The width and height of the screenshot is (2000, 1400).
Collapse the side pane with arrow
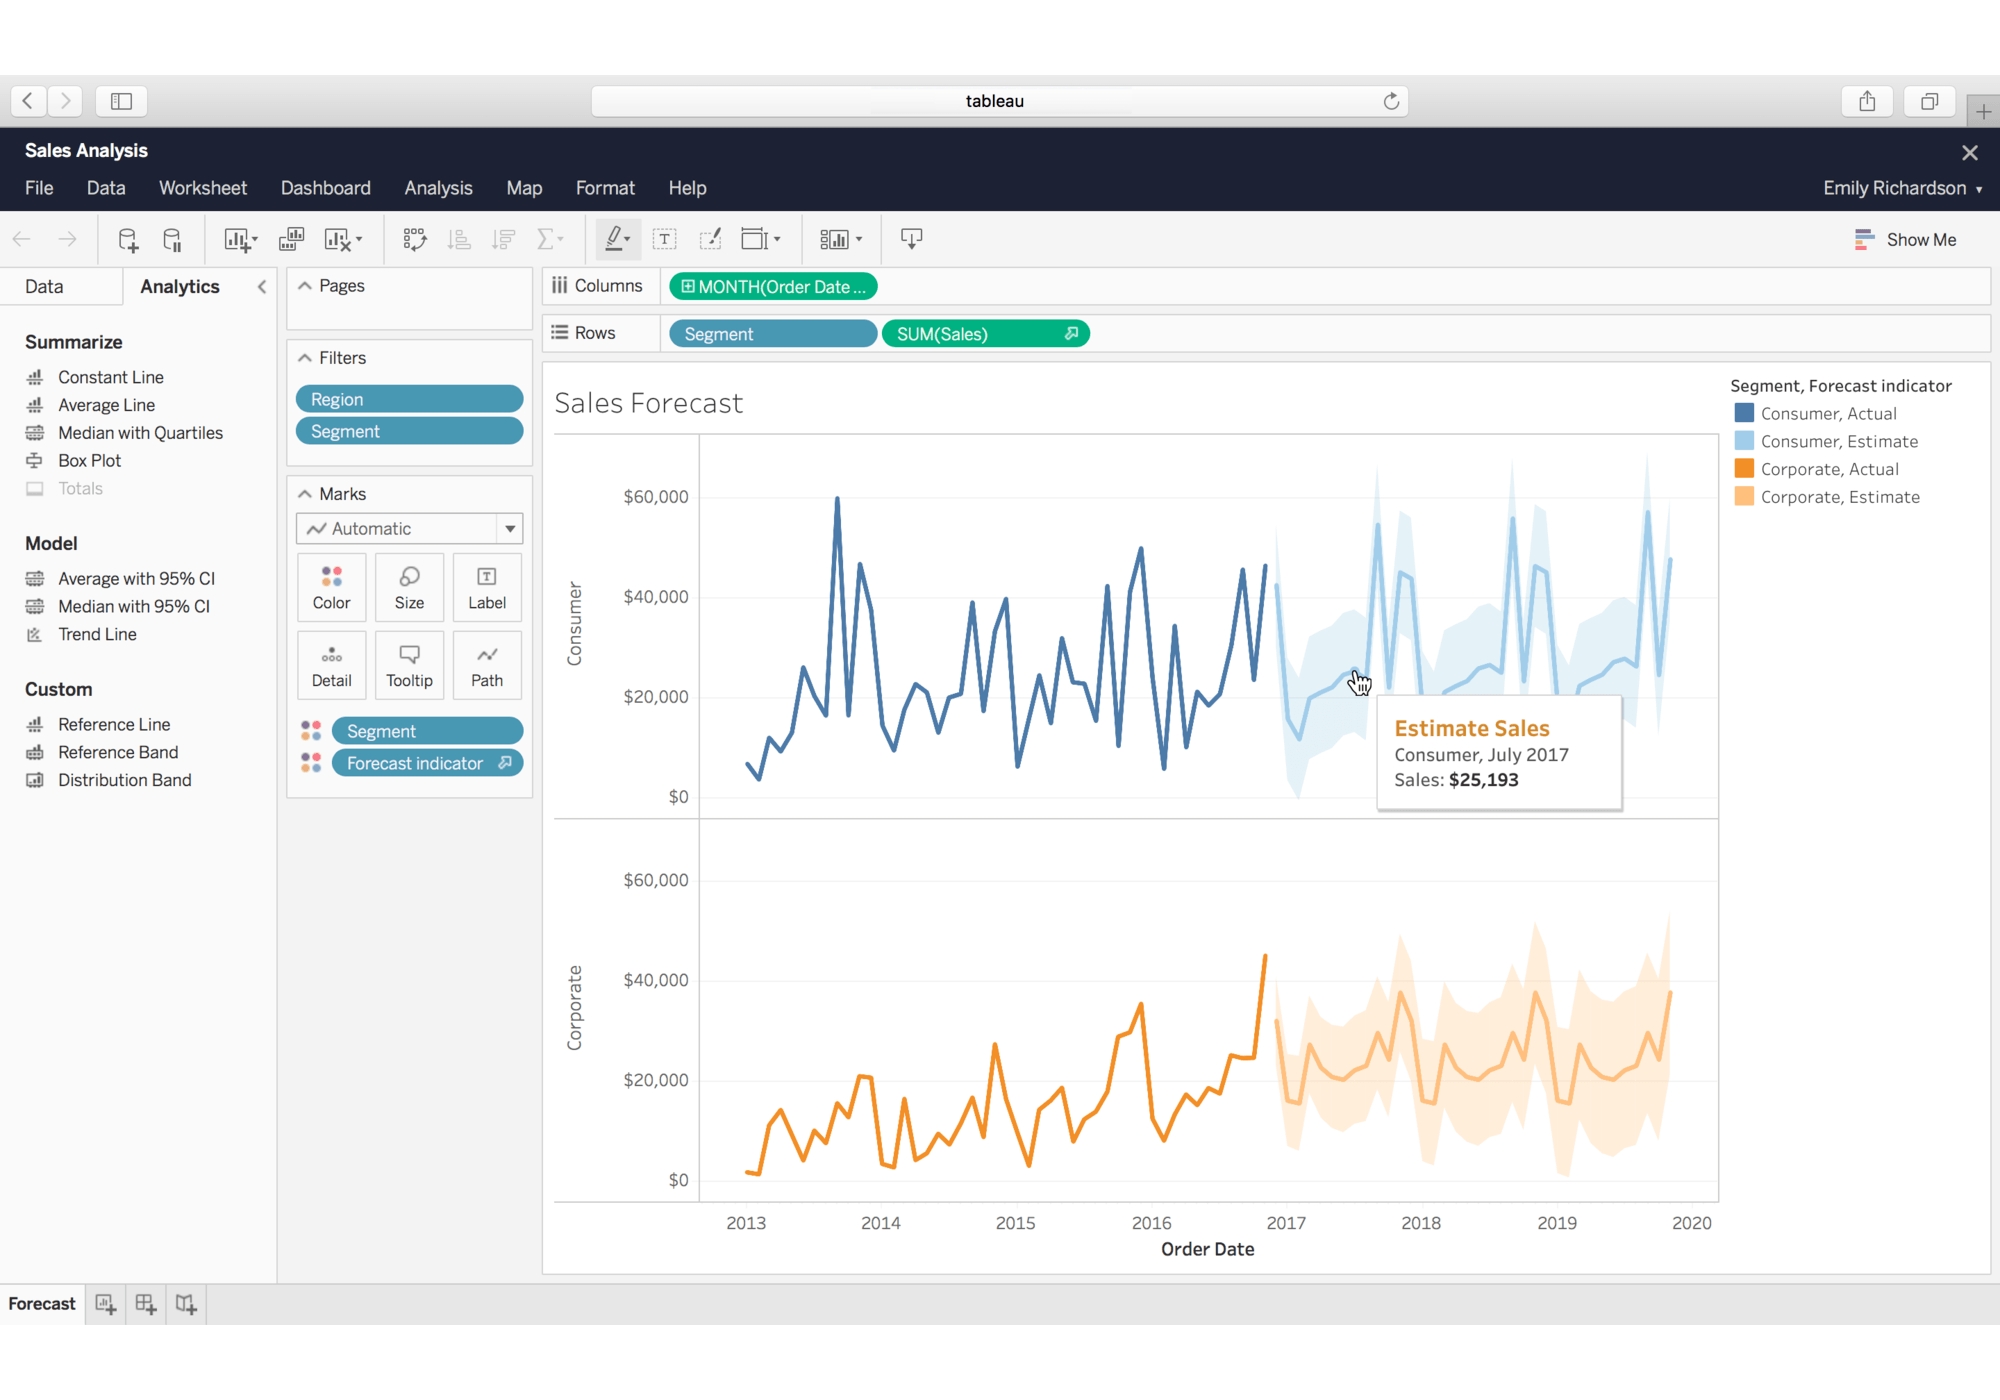coord(262,287)
